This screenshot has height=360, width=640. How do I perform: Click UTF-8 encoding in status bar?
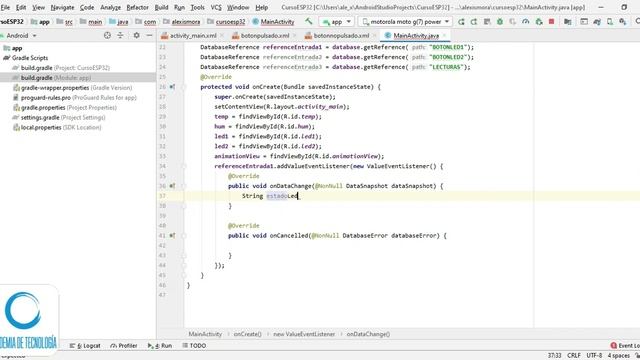click(x=594, y=356)
